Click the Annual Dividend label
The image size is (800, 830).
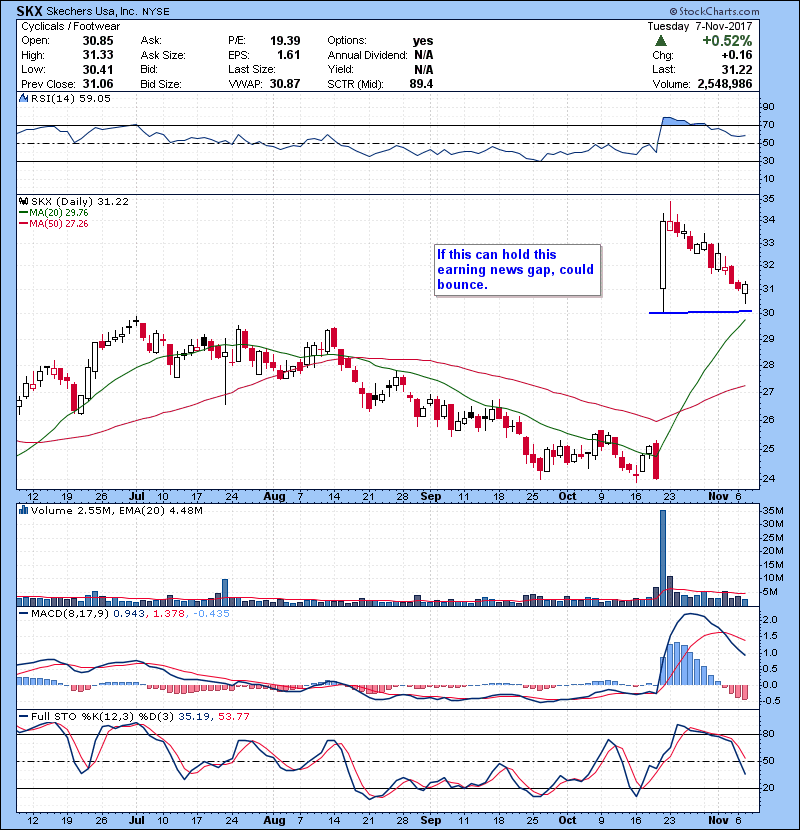pos(367,55)
